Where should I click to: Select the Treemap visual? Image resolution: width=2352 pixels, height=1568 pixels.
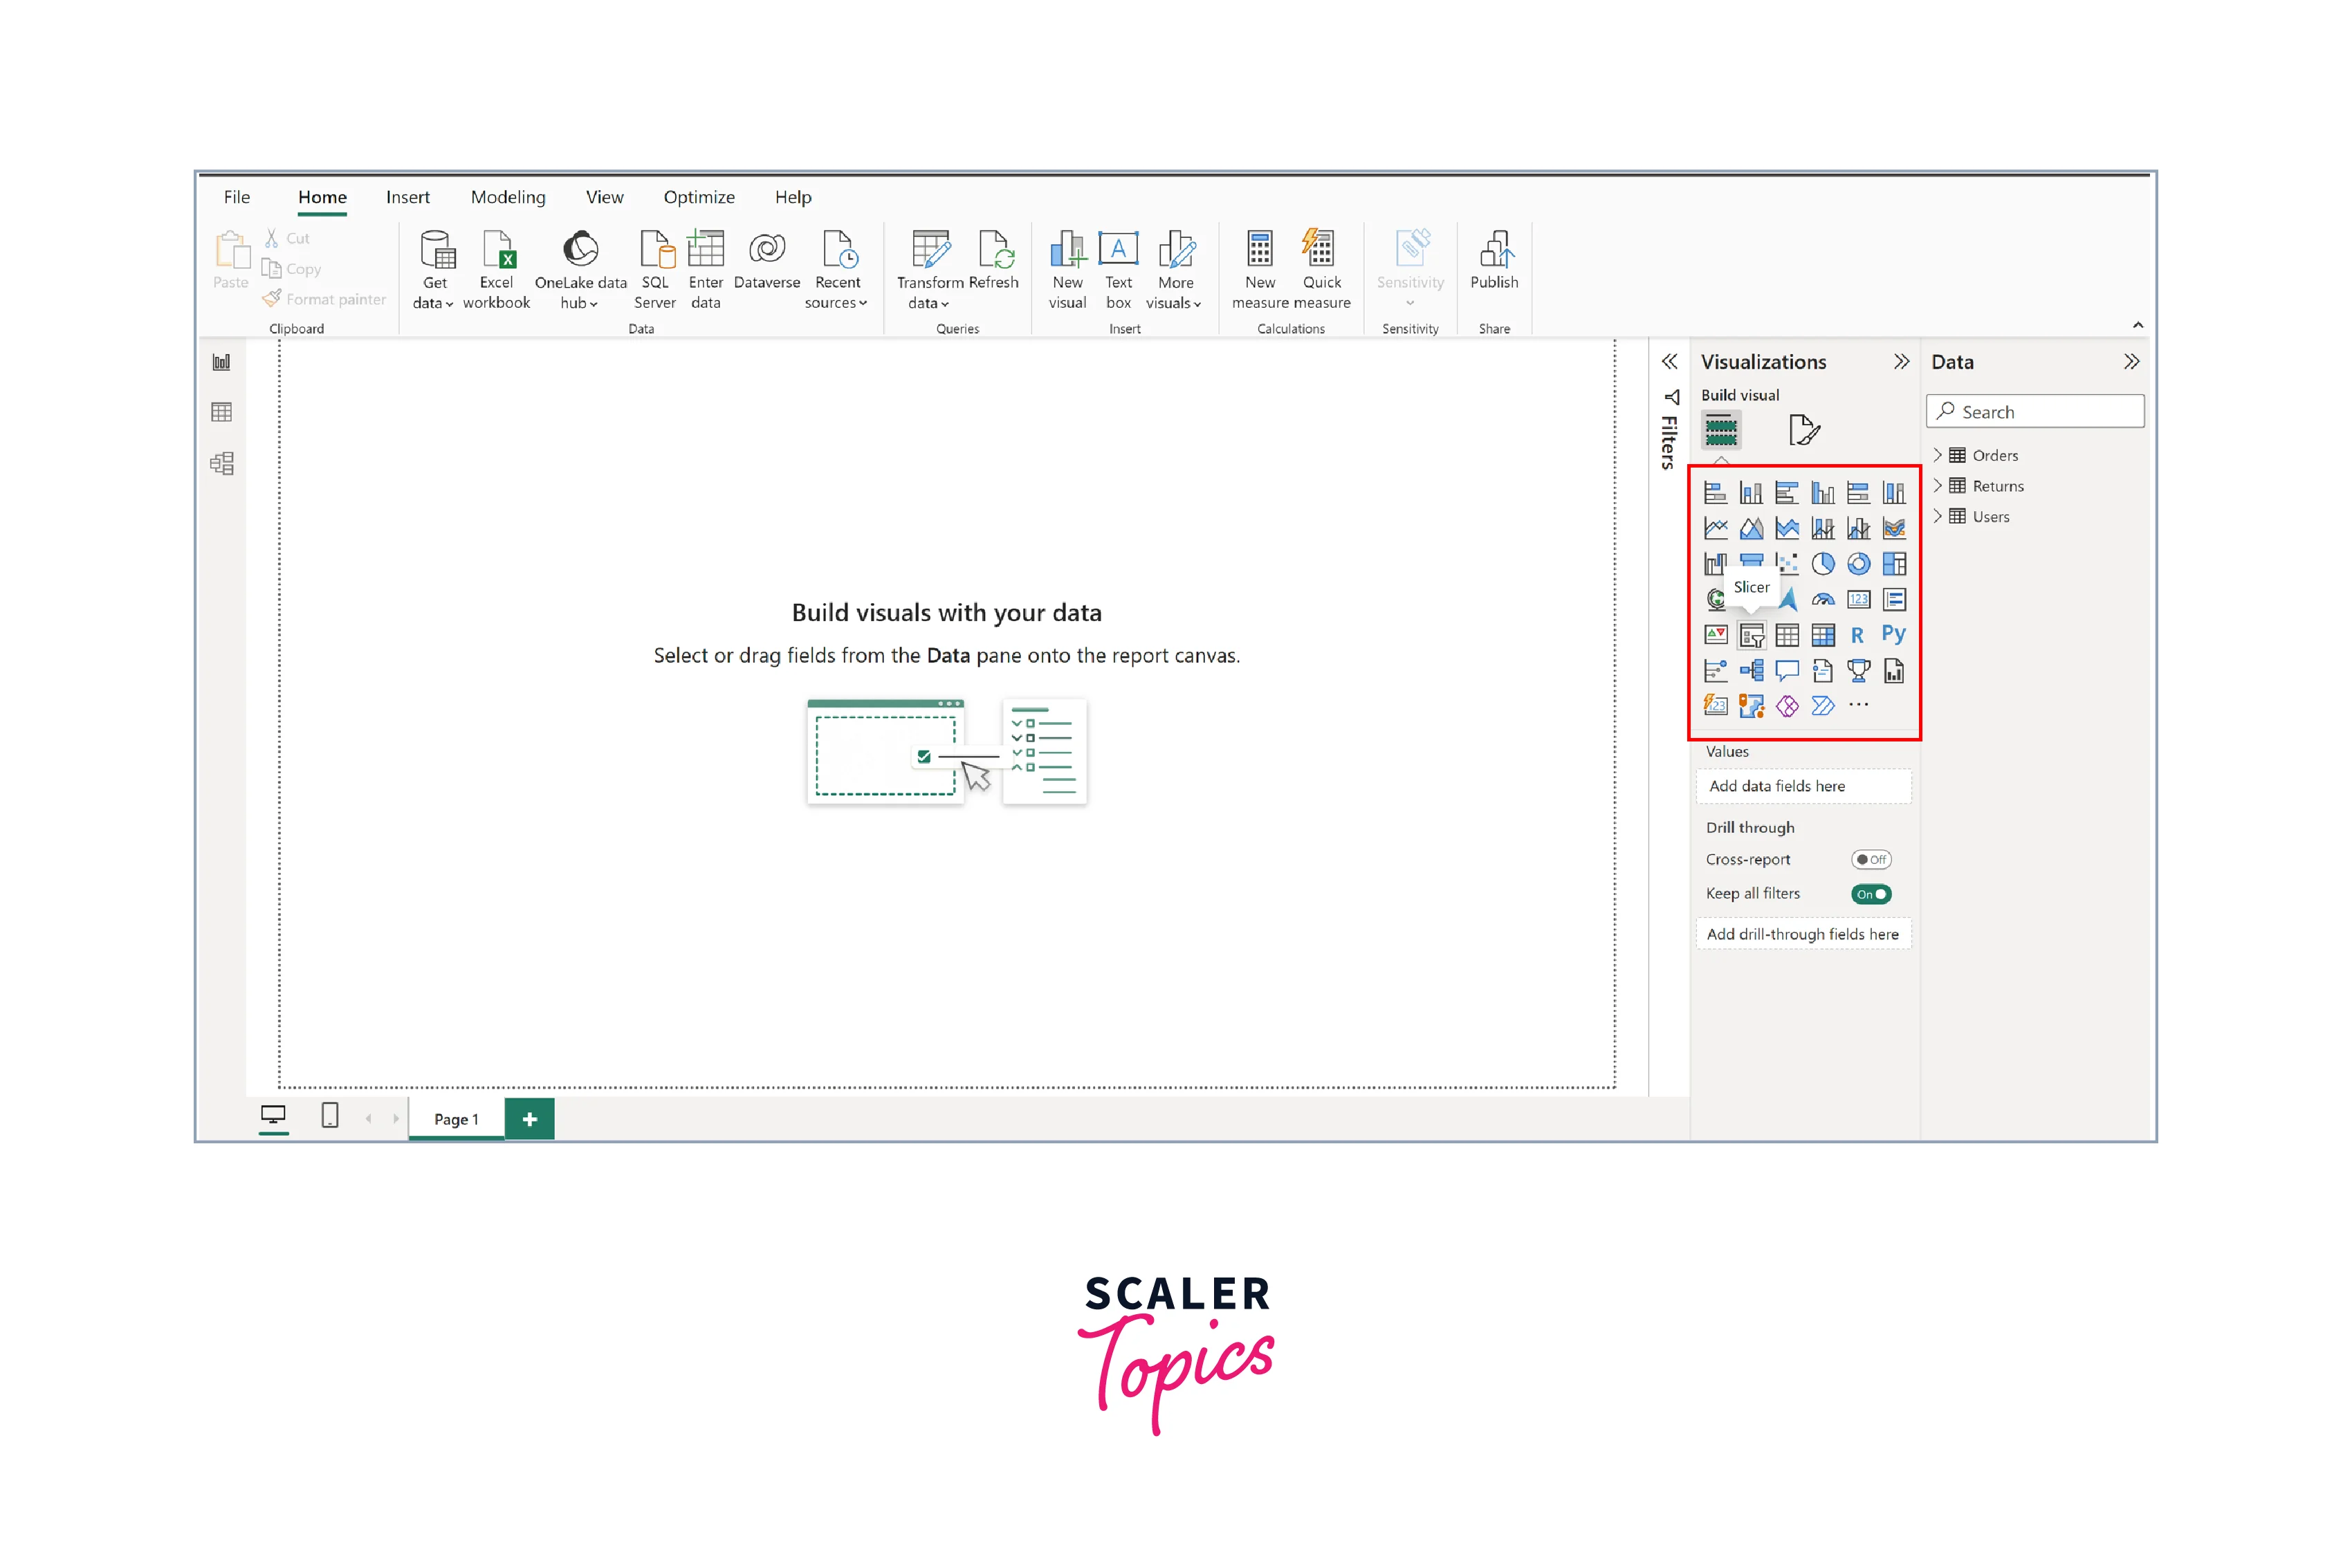coord(1893,564)
